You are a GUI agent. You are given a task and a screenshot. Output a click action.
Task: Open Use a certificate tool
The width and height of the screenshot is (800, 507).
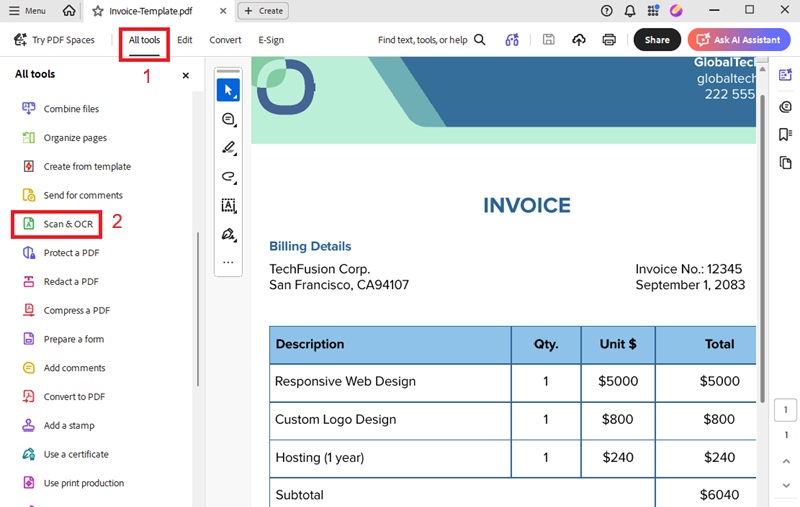point(65,454)
